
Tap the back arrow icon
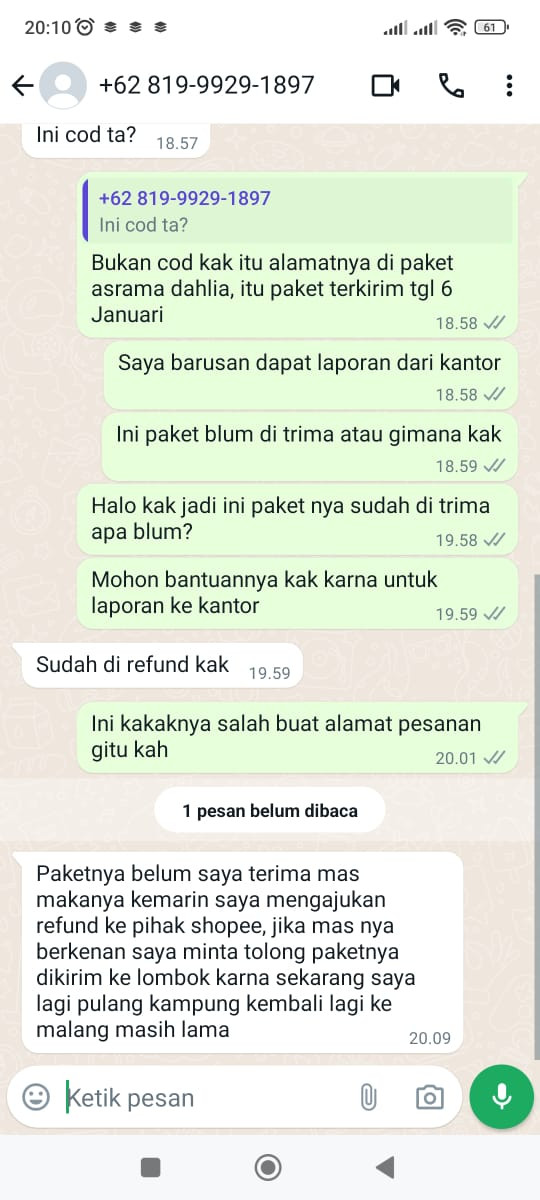[x=22, y=86]
